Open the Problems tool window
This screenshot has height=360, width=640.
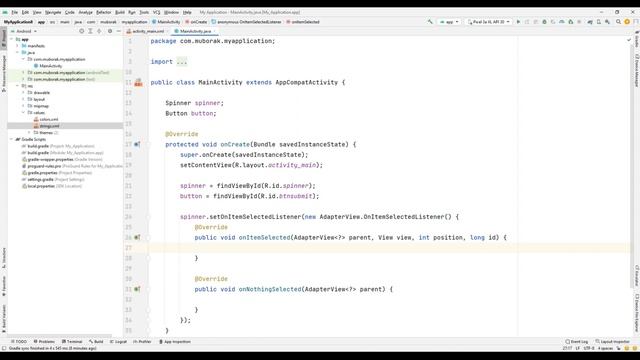(44, 342)
